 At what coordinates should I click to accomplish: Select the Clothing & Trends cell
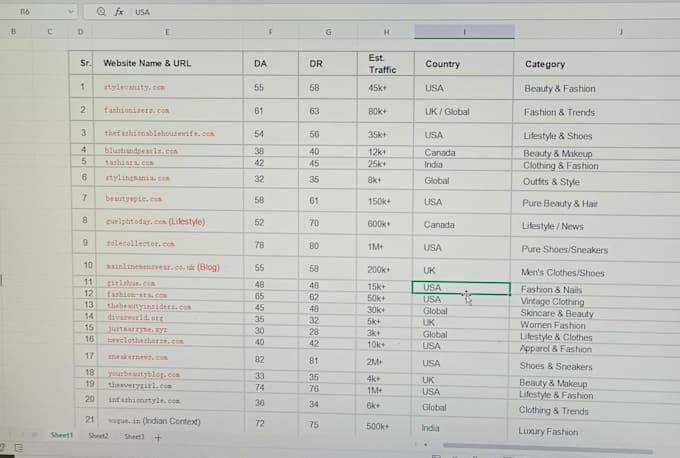[593, 411]
